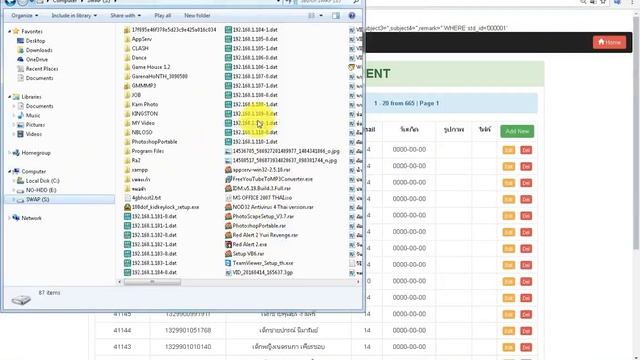
Task: Select the Red Alert 2.exe icon
Action: click(228, 244)
